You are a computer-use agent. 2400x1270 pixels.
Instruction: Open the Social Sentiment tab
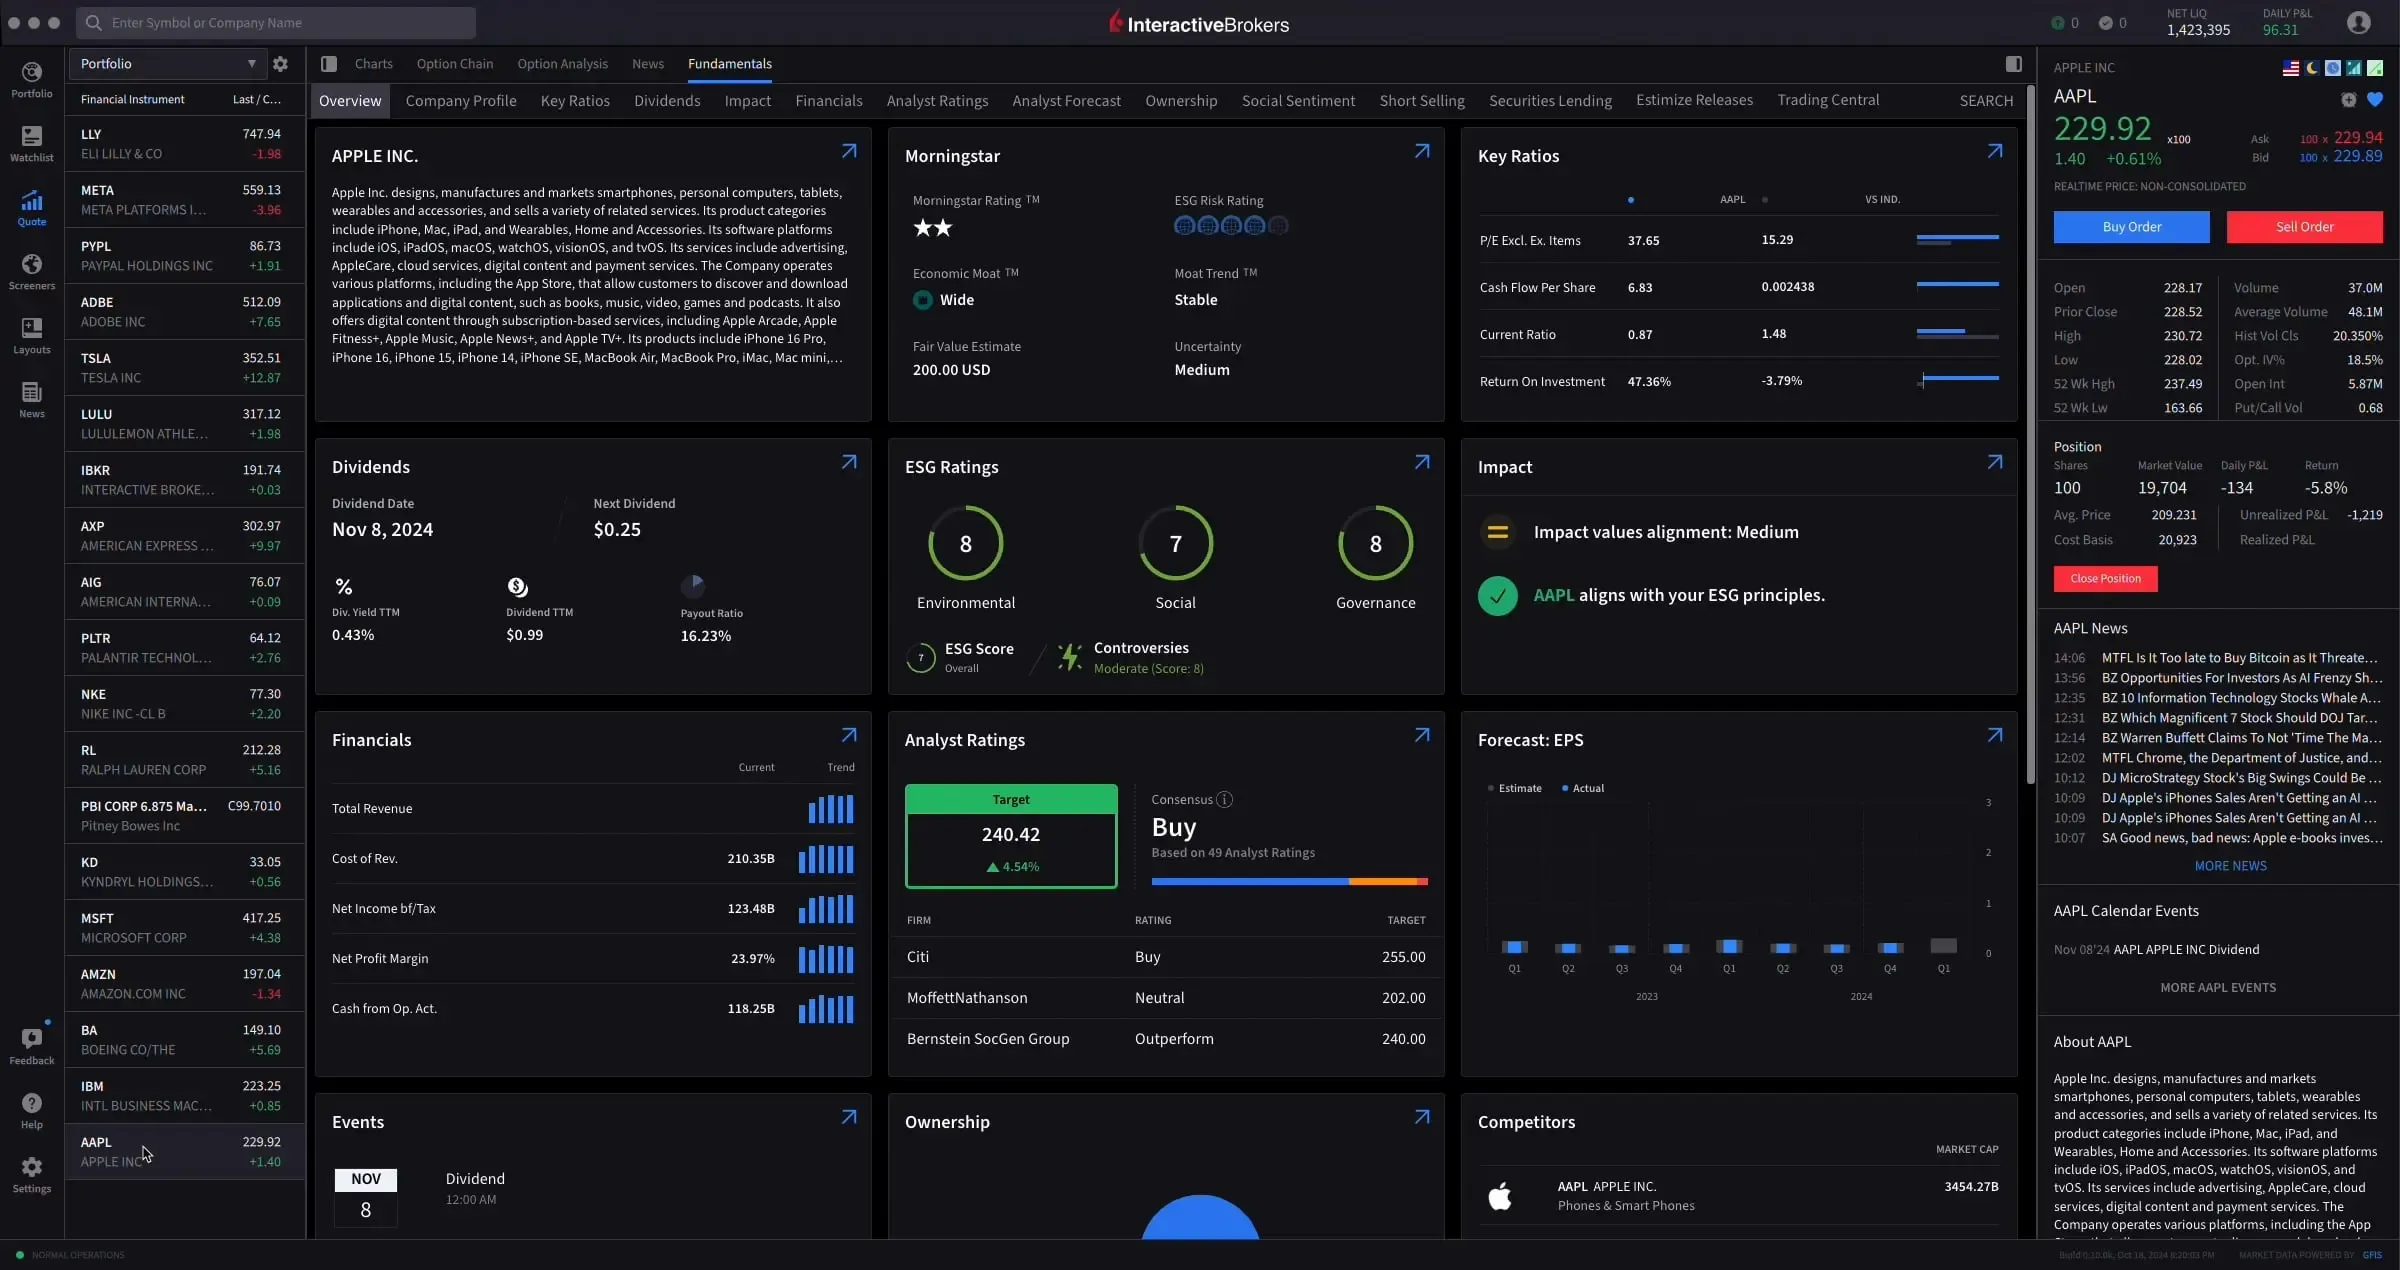point(1297,98)
